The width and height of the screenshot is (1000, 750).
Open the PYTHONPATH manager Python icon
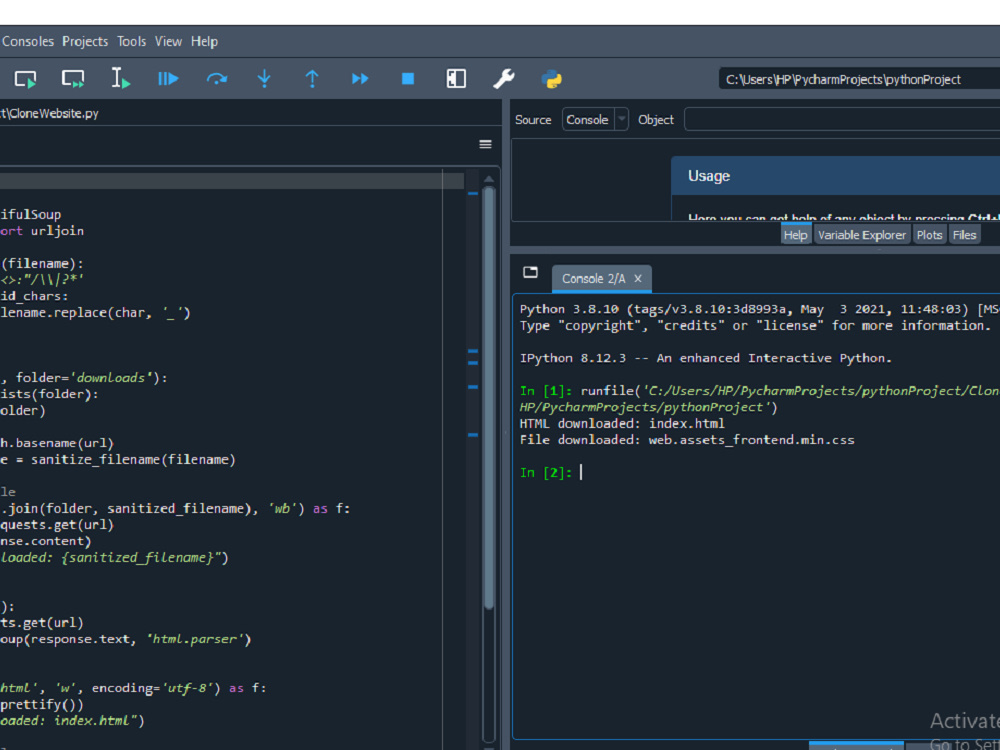(x=551, y=78)
